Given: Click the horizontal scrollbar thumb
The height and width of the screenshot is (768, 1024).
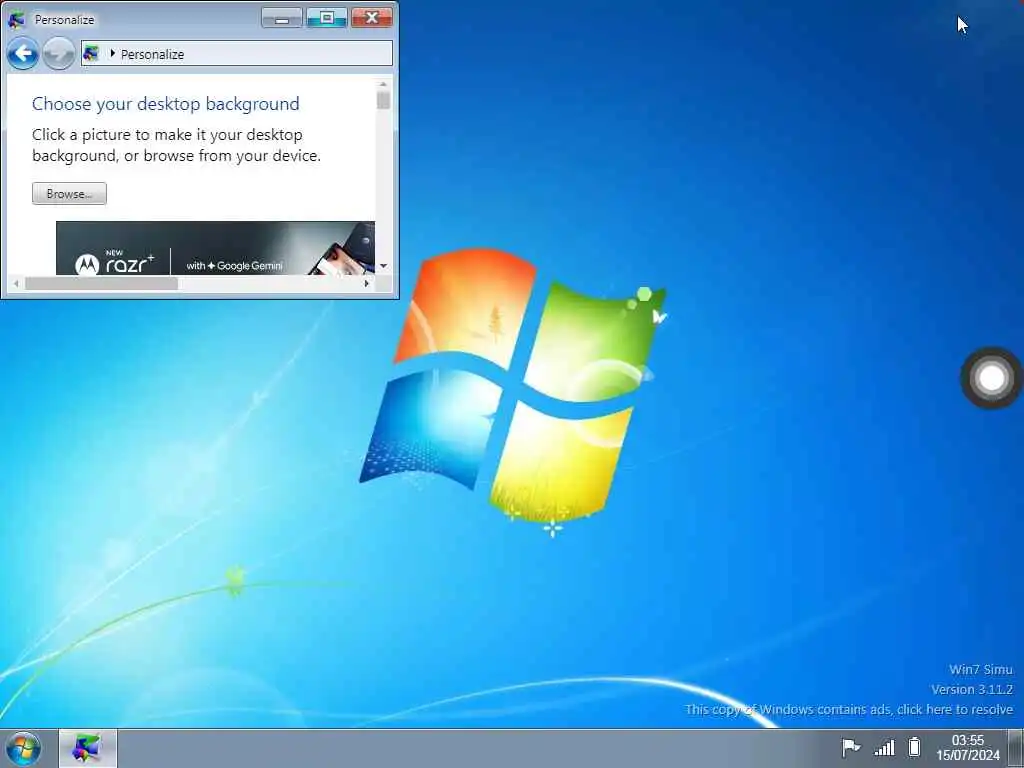Looking at the screenshot, I should tap(101, 283).
